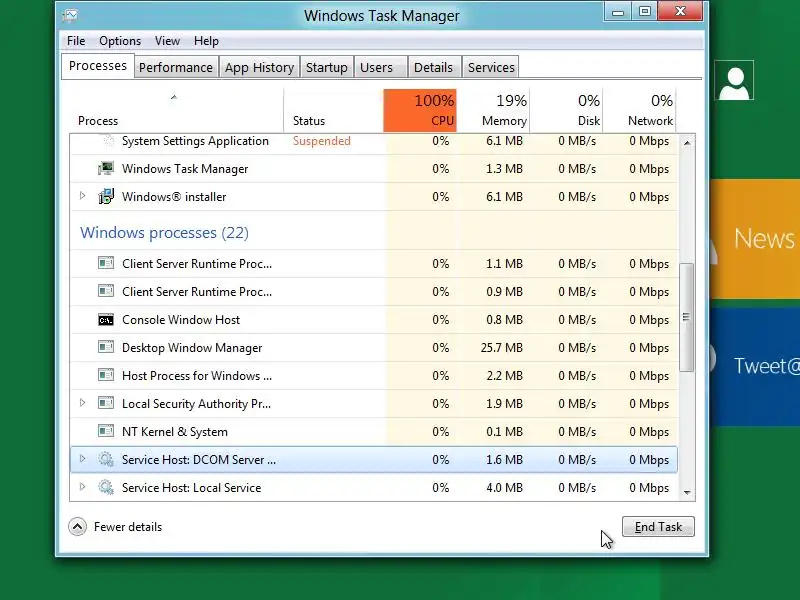This screenshot has height=600, width=800.
Task: Click the scrollbar down arrow
Action: [x=687, y=492]
